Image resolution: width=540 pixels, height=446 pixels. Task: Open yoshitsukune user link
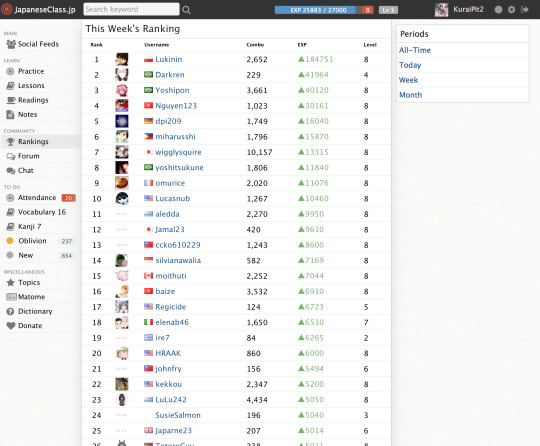(x=179, y=168)
